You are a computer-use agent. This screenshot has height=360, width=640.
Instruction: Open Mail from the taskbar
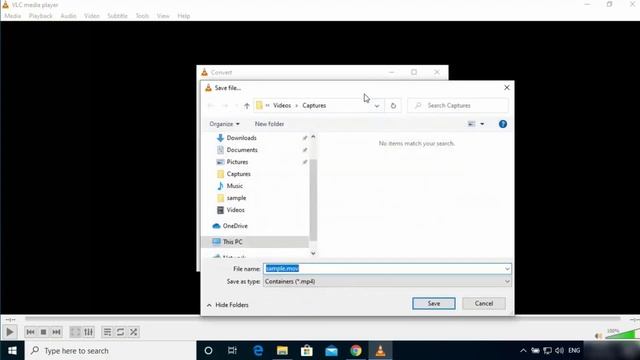pos(331,351)
